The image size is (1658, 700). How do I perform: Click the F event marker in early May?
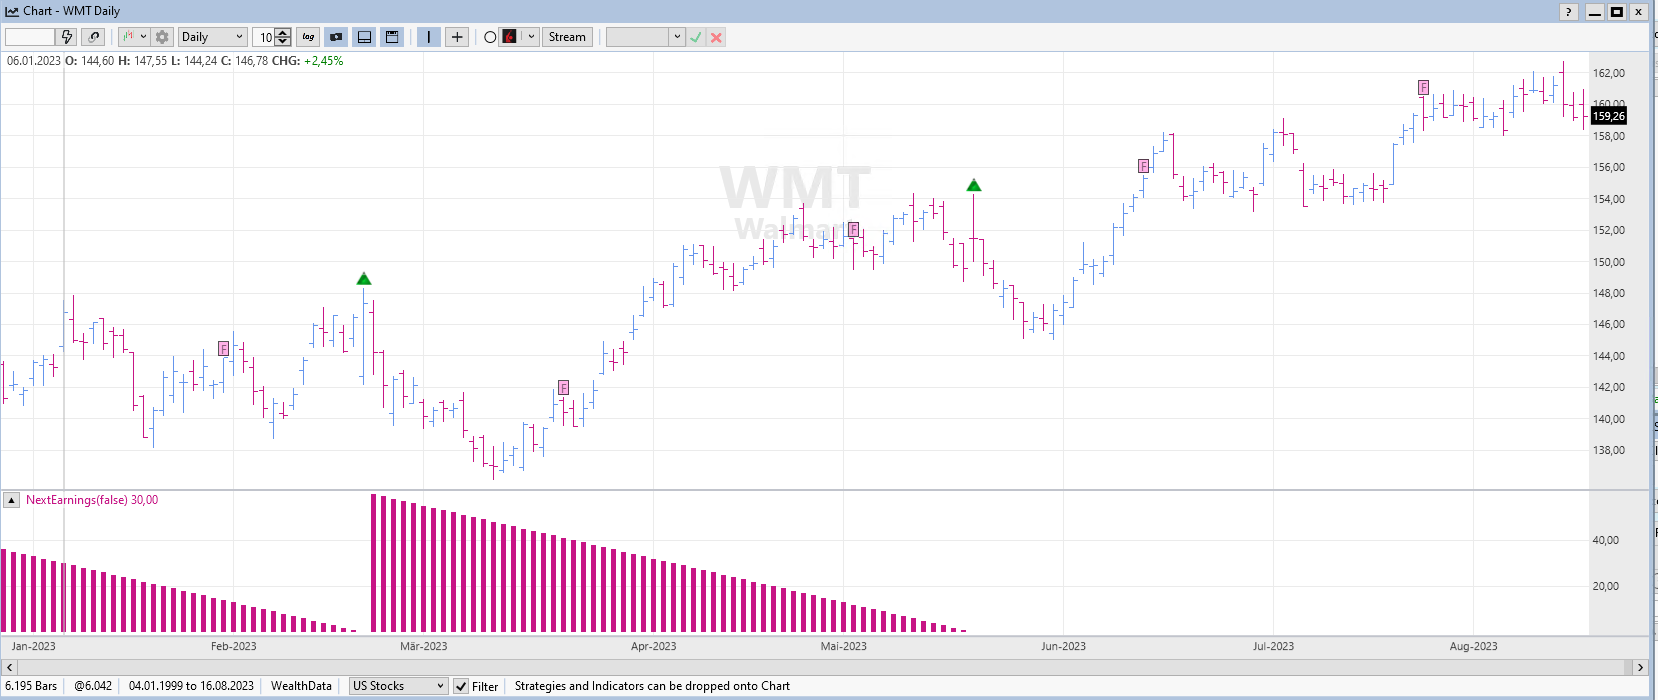[x=853, y=229]
